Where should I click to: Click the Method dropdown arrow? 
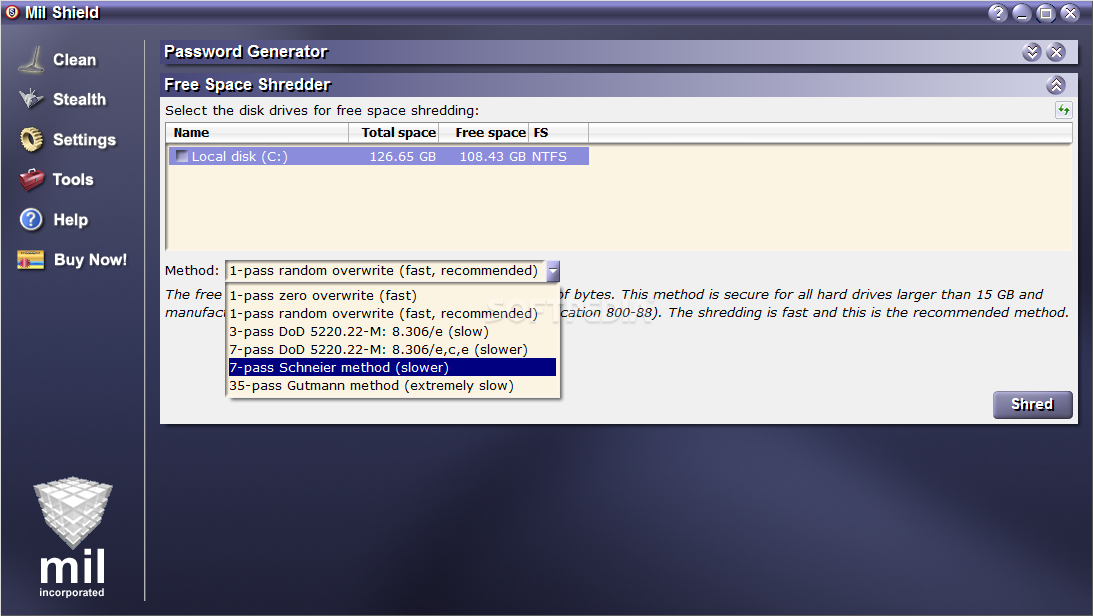[553, 271]
